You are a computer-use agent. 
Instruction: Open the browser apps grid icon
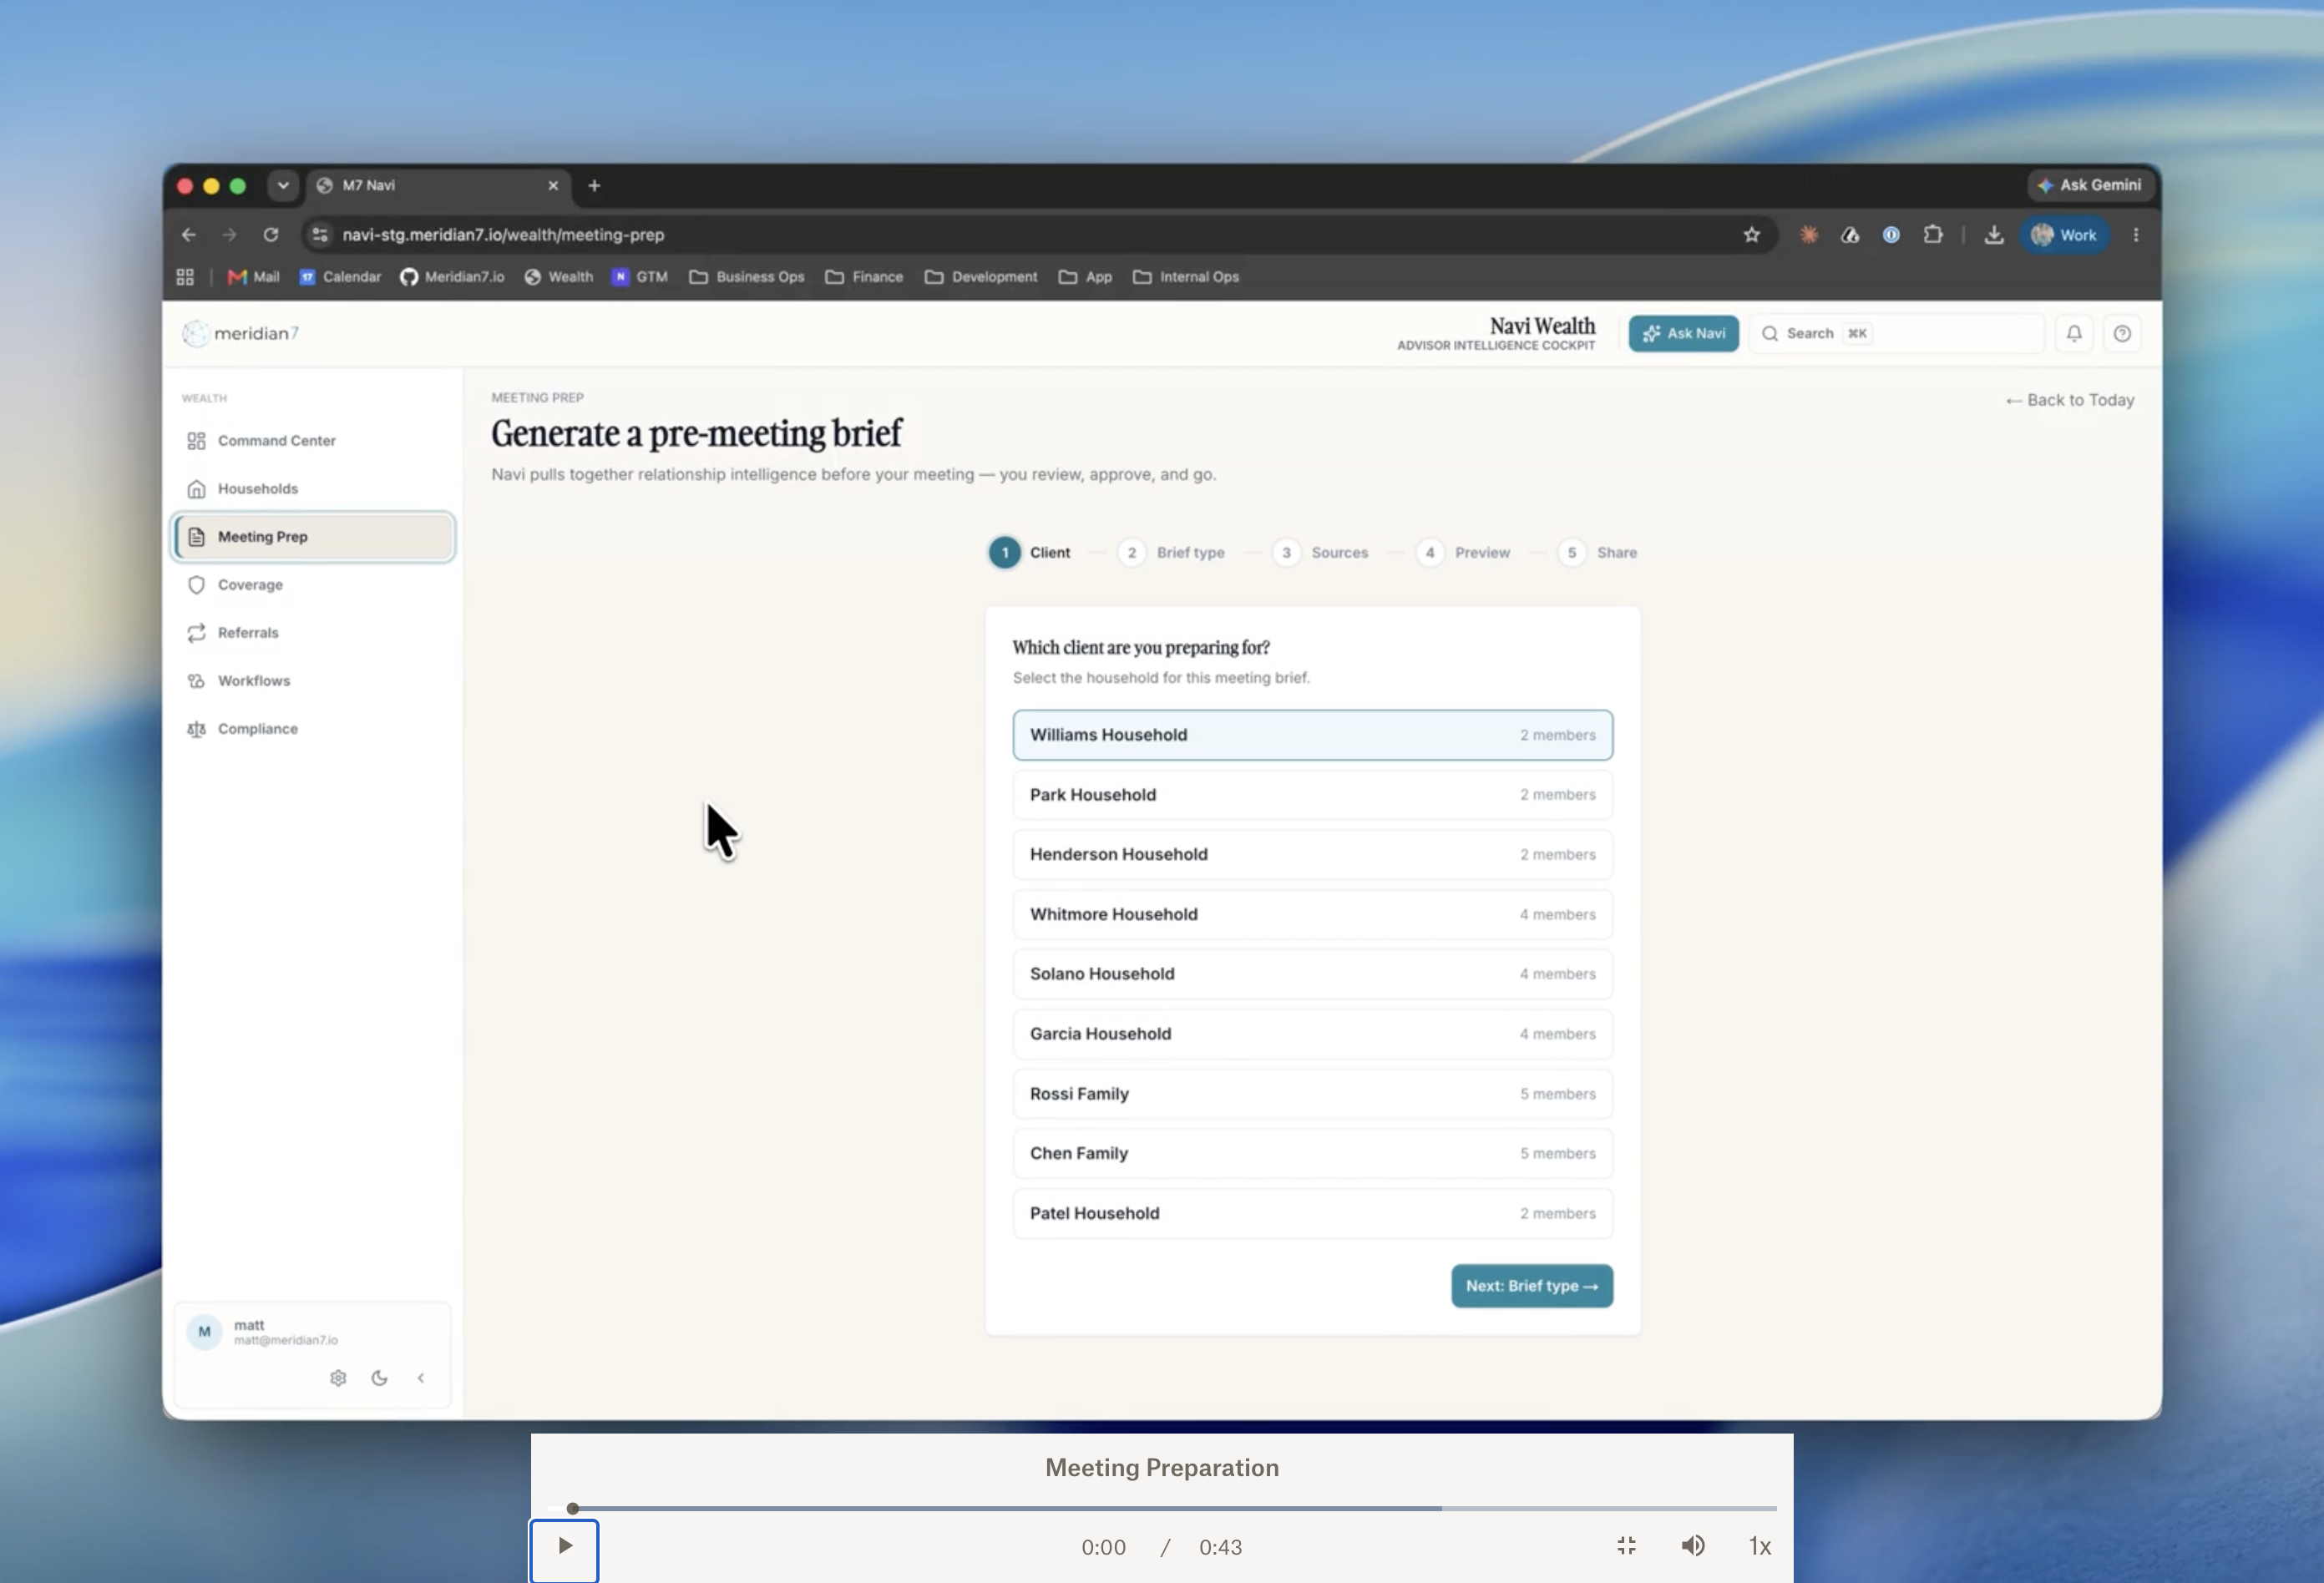[185, 277]
